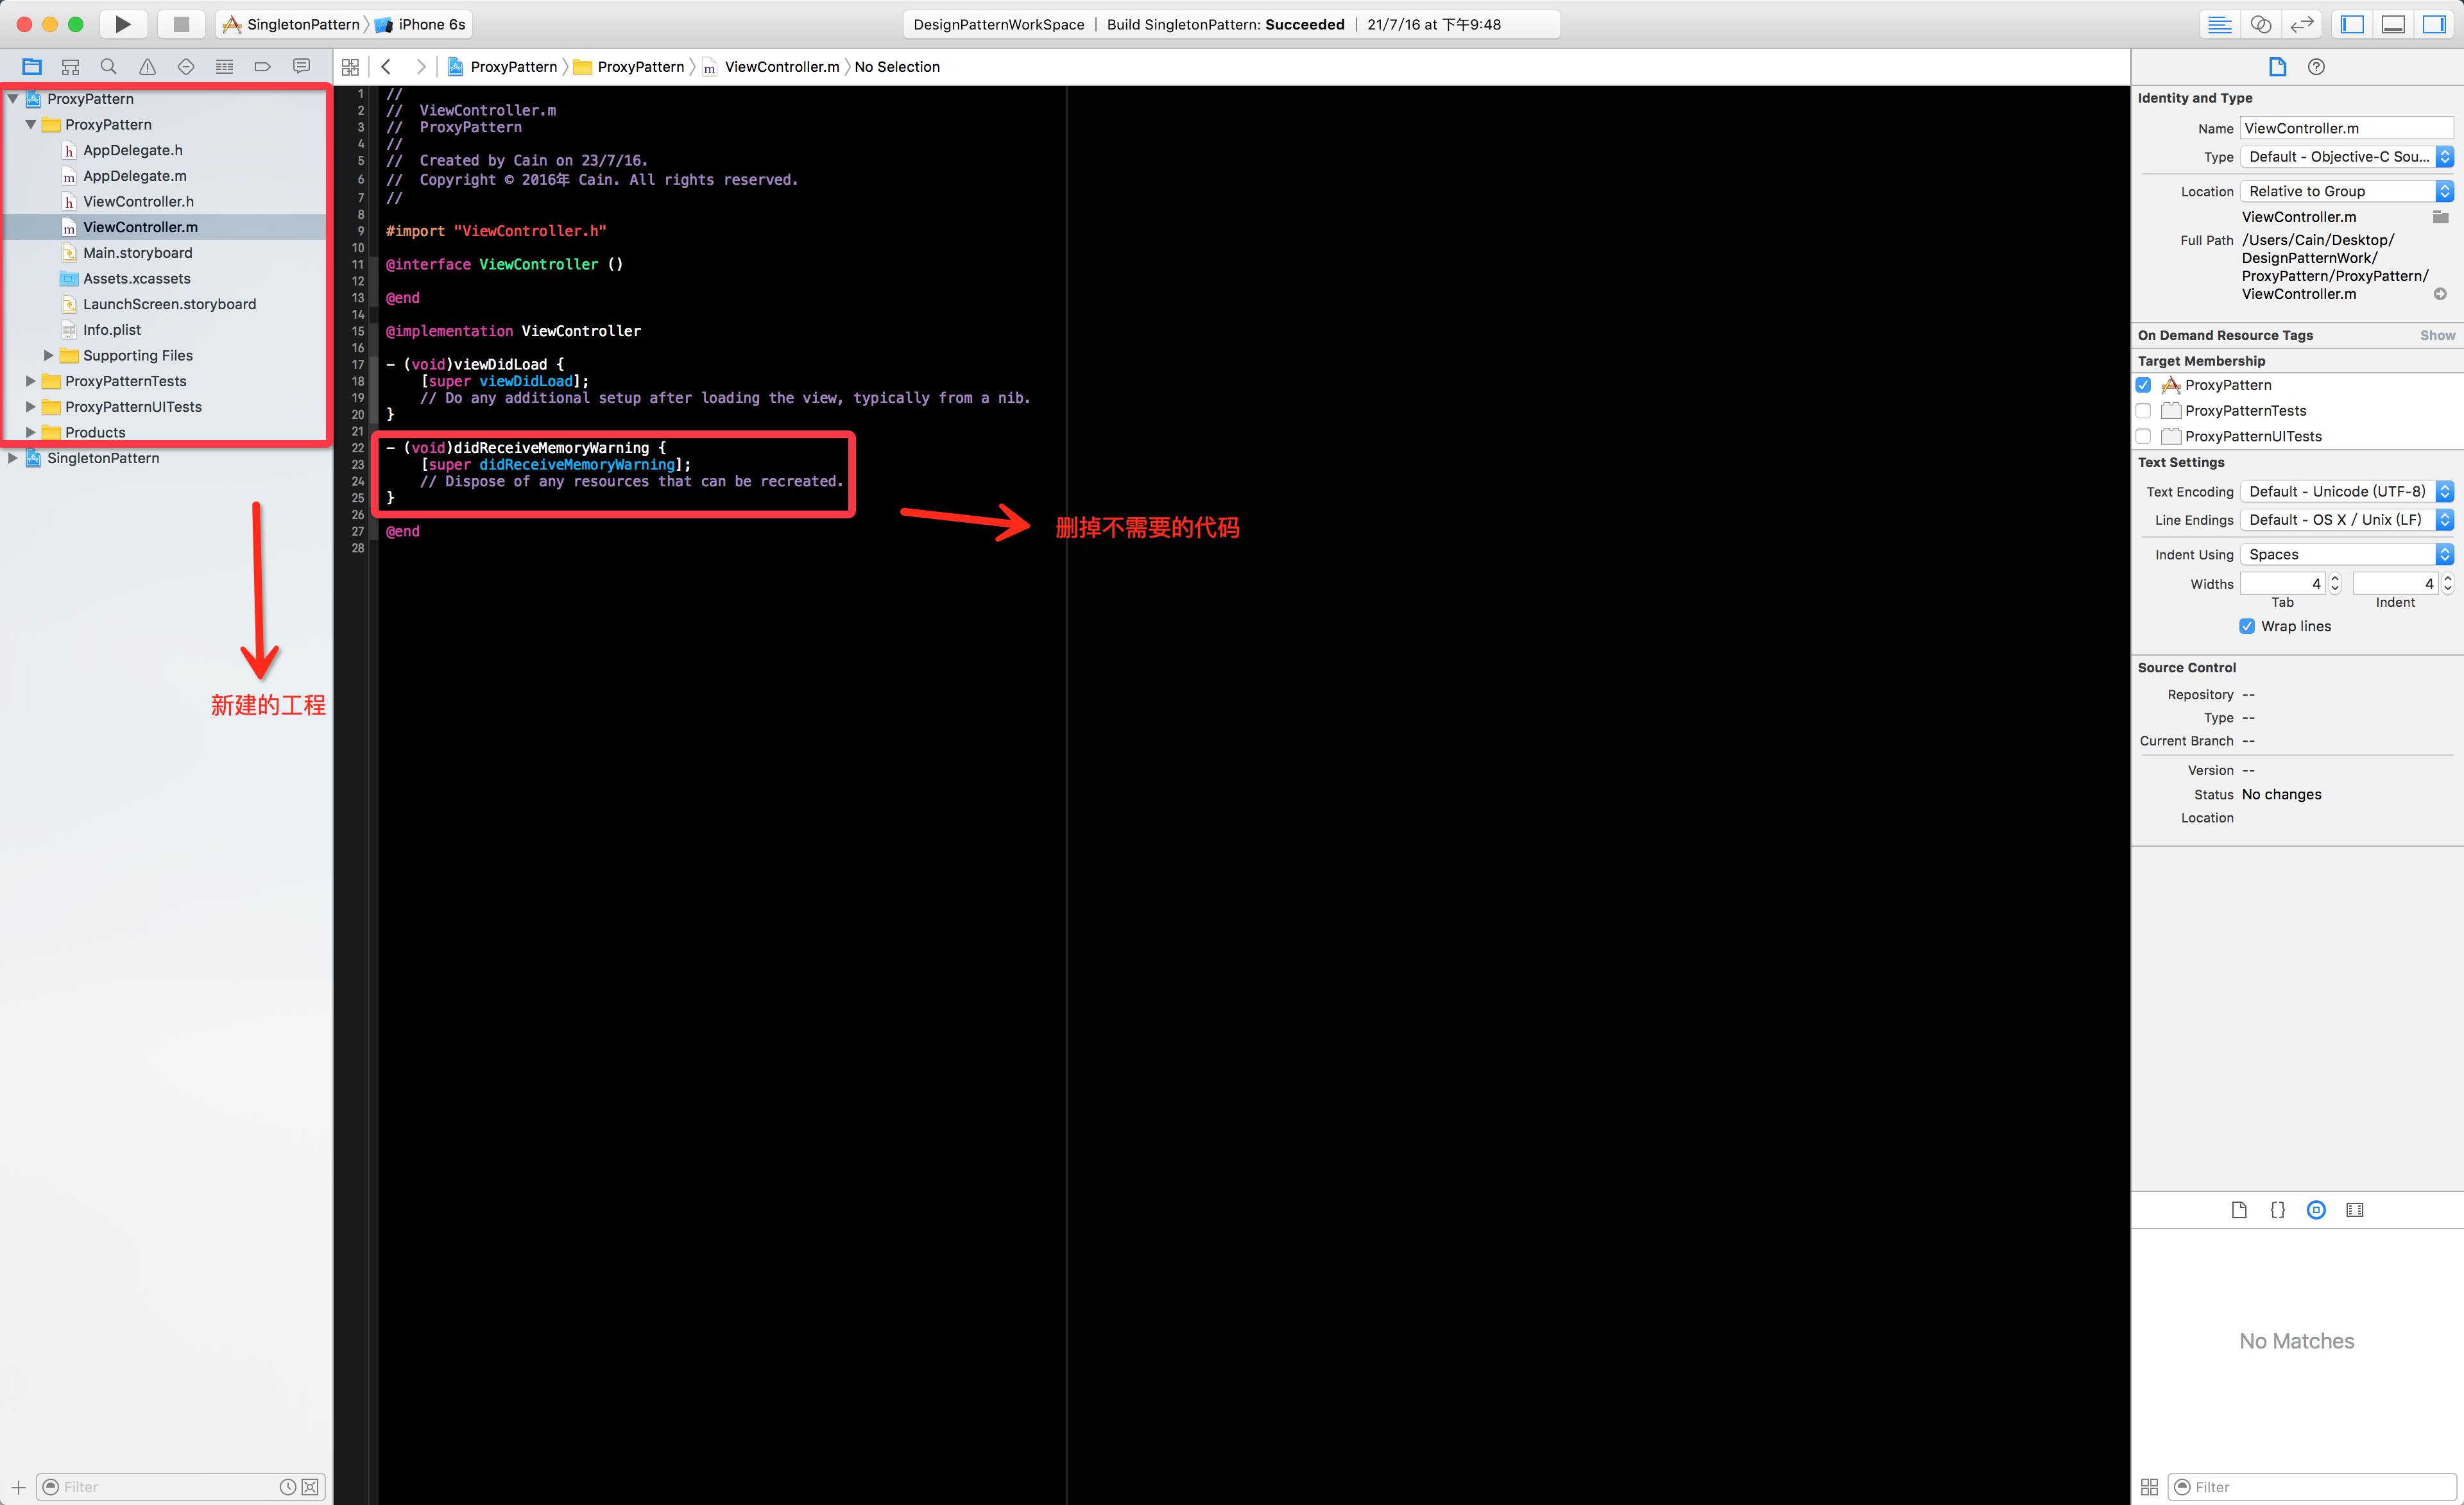Viewport: 2464px width, 1505px height.
Task: Show the Breakpoint navigator
Action: (263, 67)
